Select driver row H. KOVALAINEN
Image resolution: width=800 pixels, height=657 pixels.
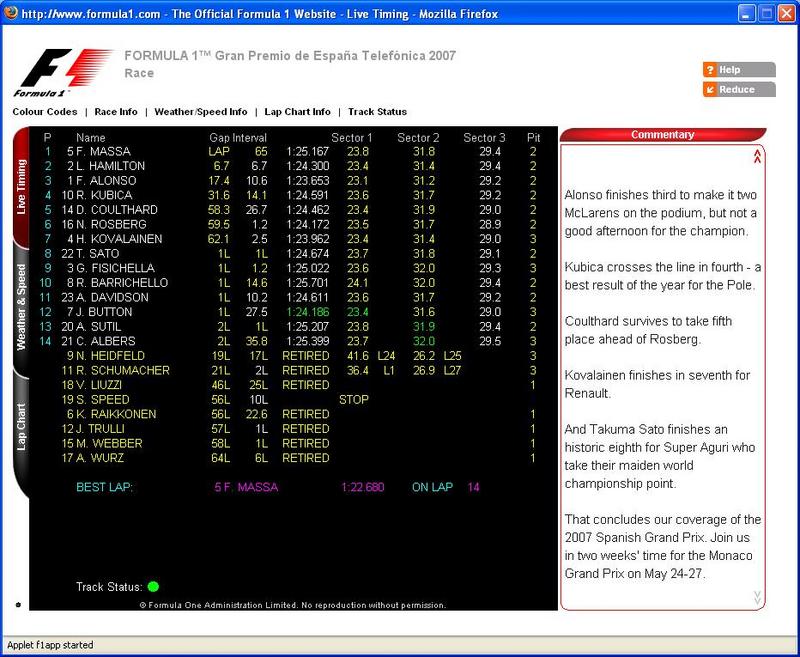(x=291, y=239)
